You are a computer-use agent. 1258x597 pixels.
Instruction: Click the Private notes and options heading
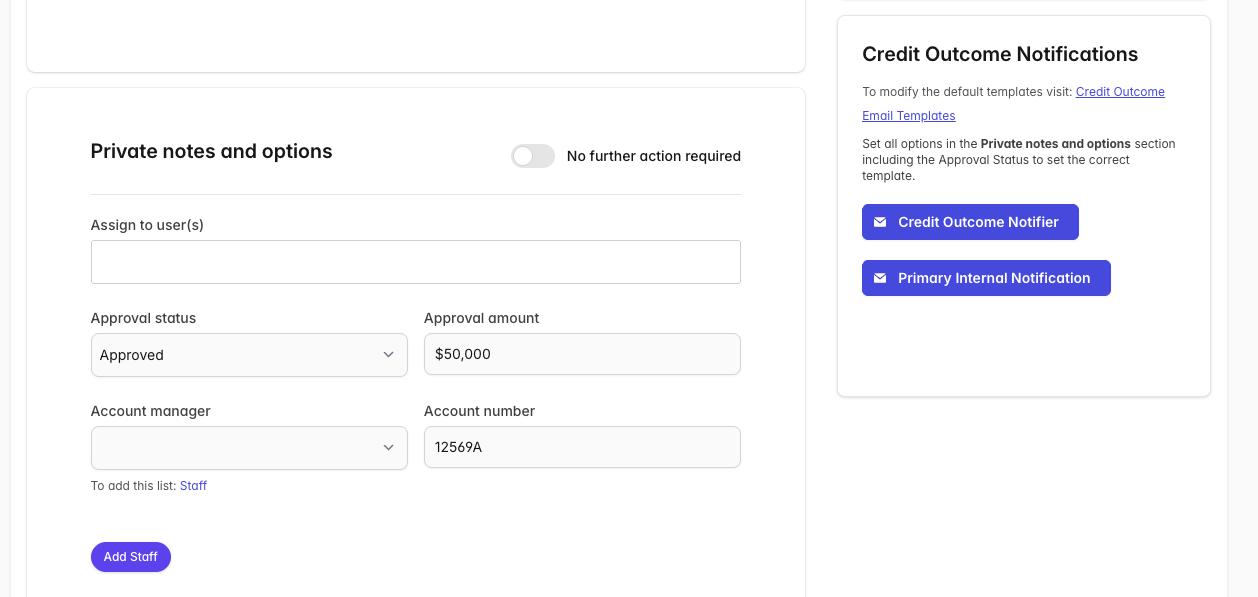[x=211, y=152]
